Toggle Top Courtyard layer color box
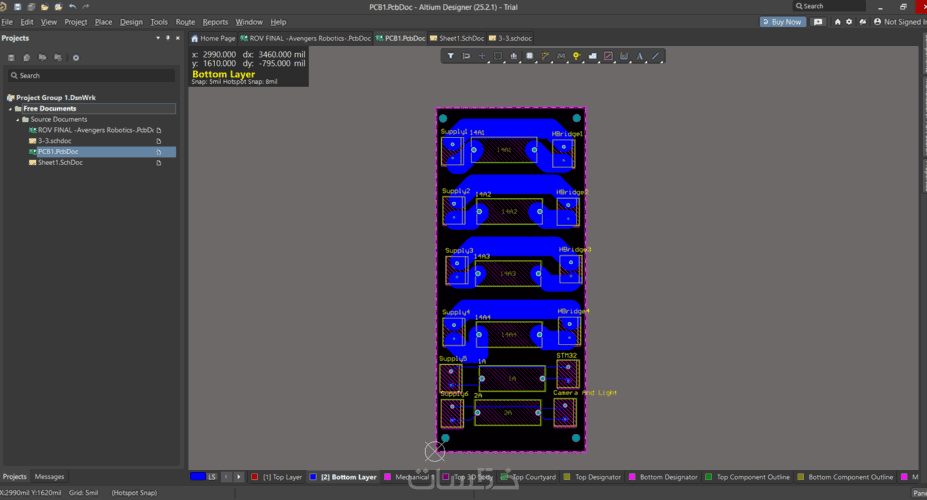 506,477
